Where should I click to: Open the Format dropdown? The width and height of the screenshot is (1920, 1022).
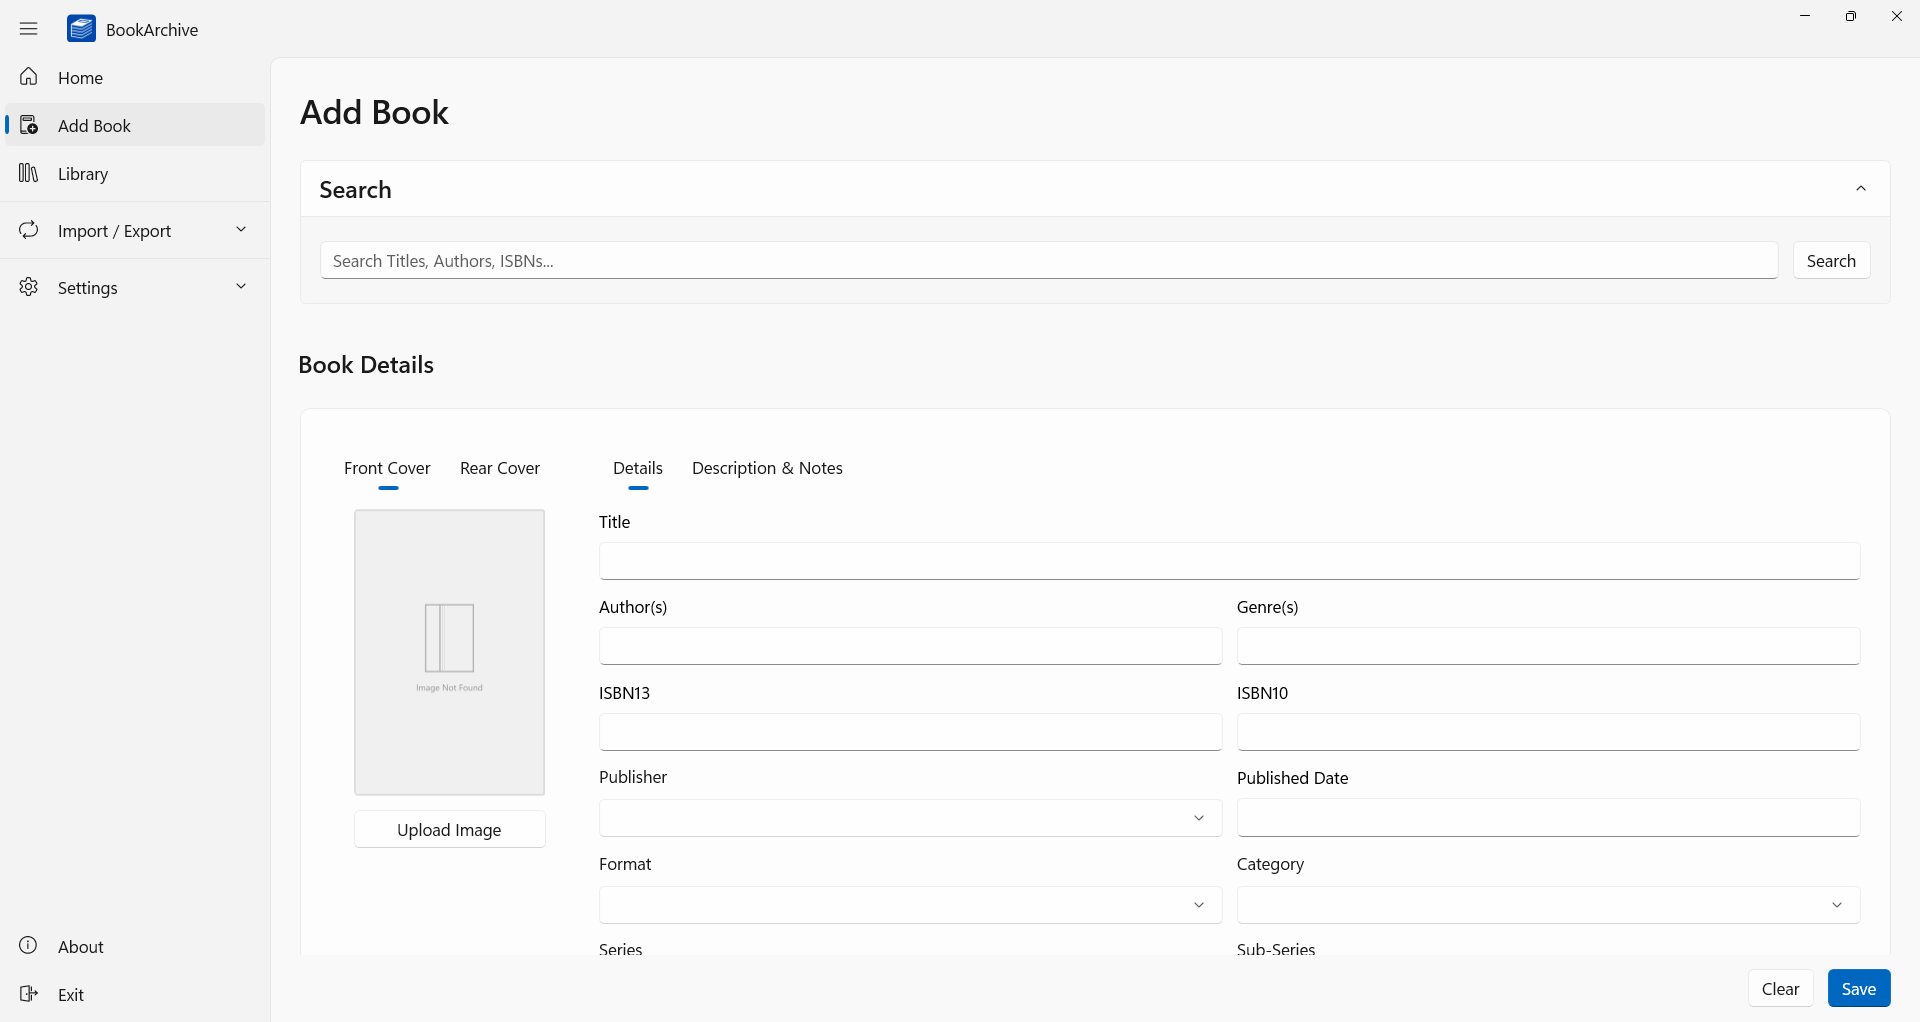(1198, 905)
